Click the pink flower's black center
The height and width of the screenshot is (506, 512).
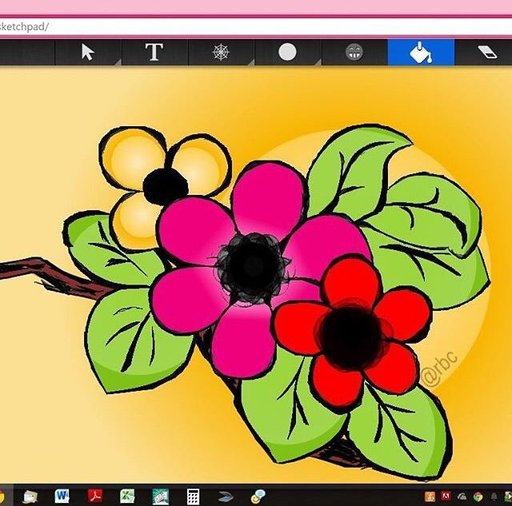252,267
